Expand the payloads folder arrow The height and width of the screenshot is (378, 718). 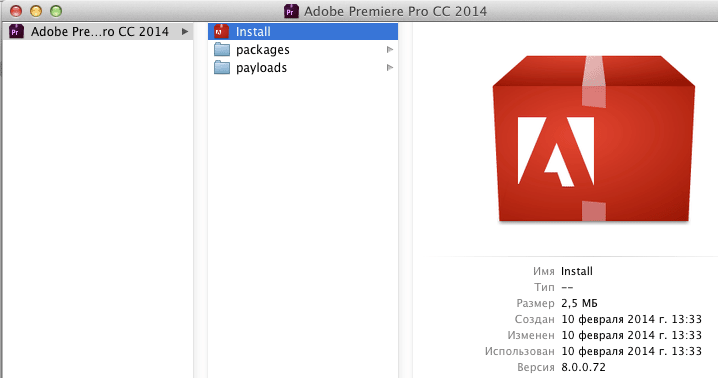click(390, 68)
